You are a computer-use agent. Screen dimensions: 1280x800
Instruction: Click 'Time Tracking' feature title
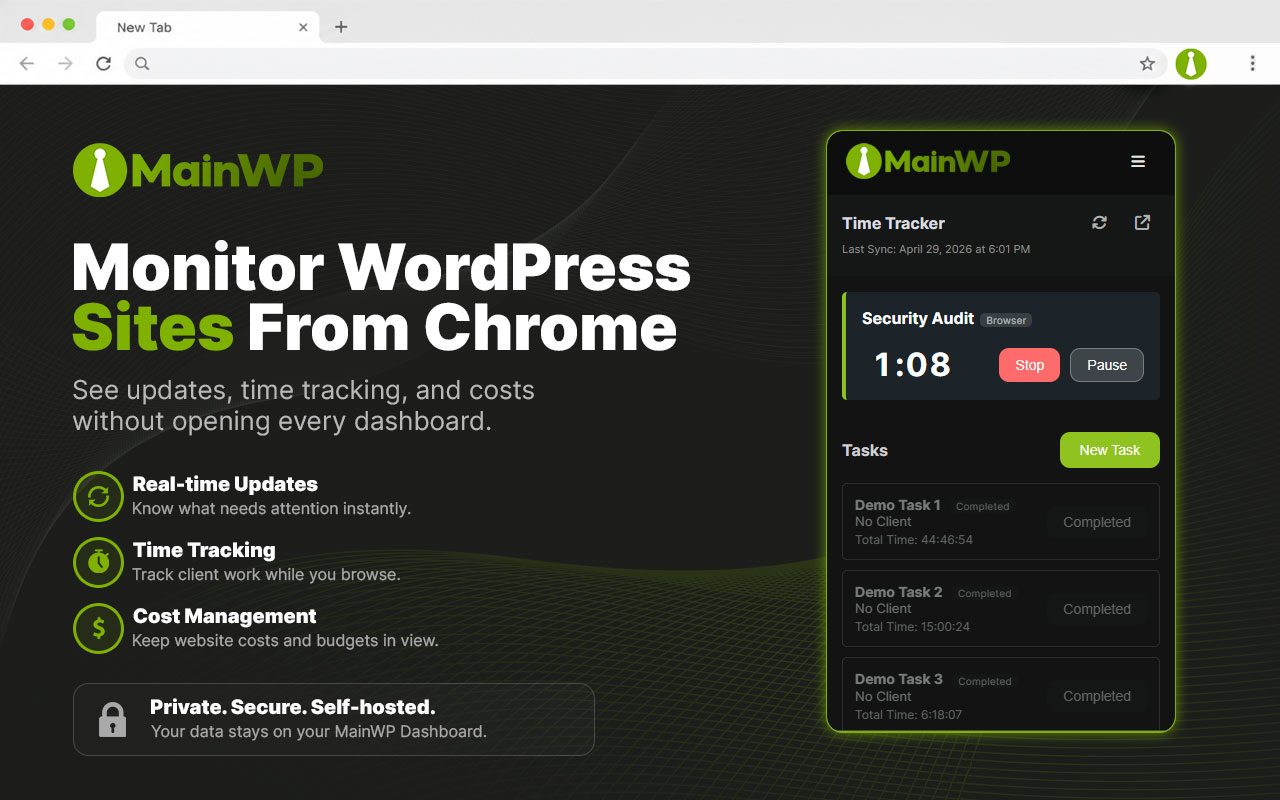point(204,550)
